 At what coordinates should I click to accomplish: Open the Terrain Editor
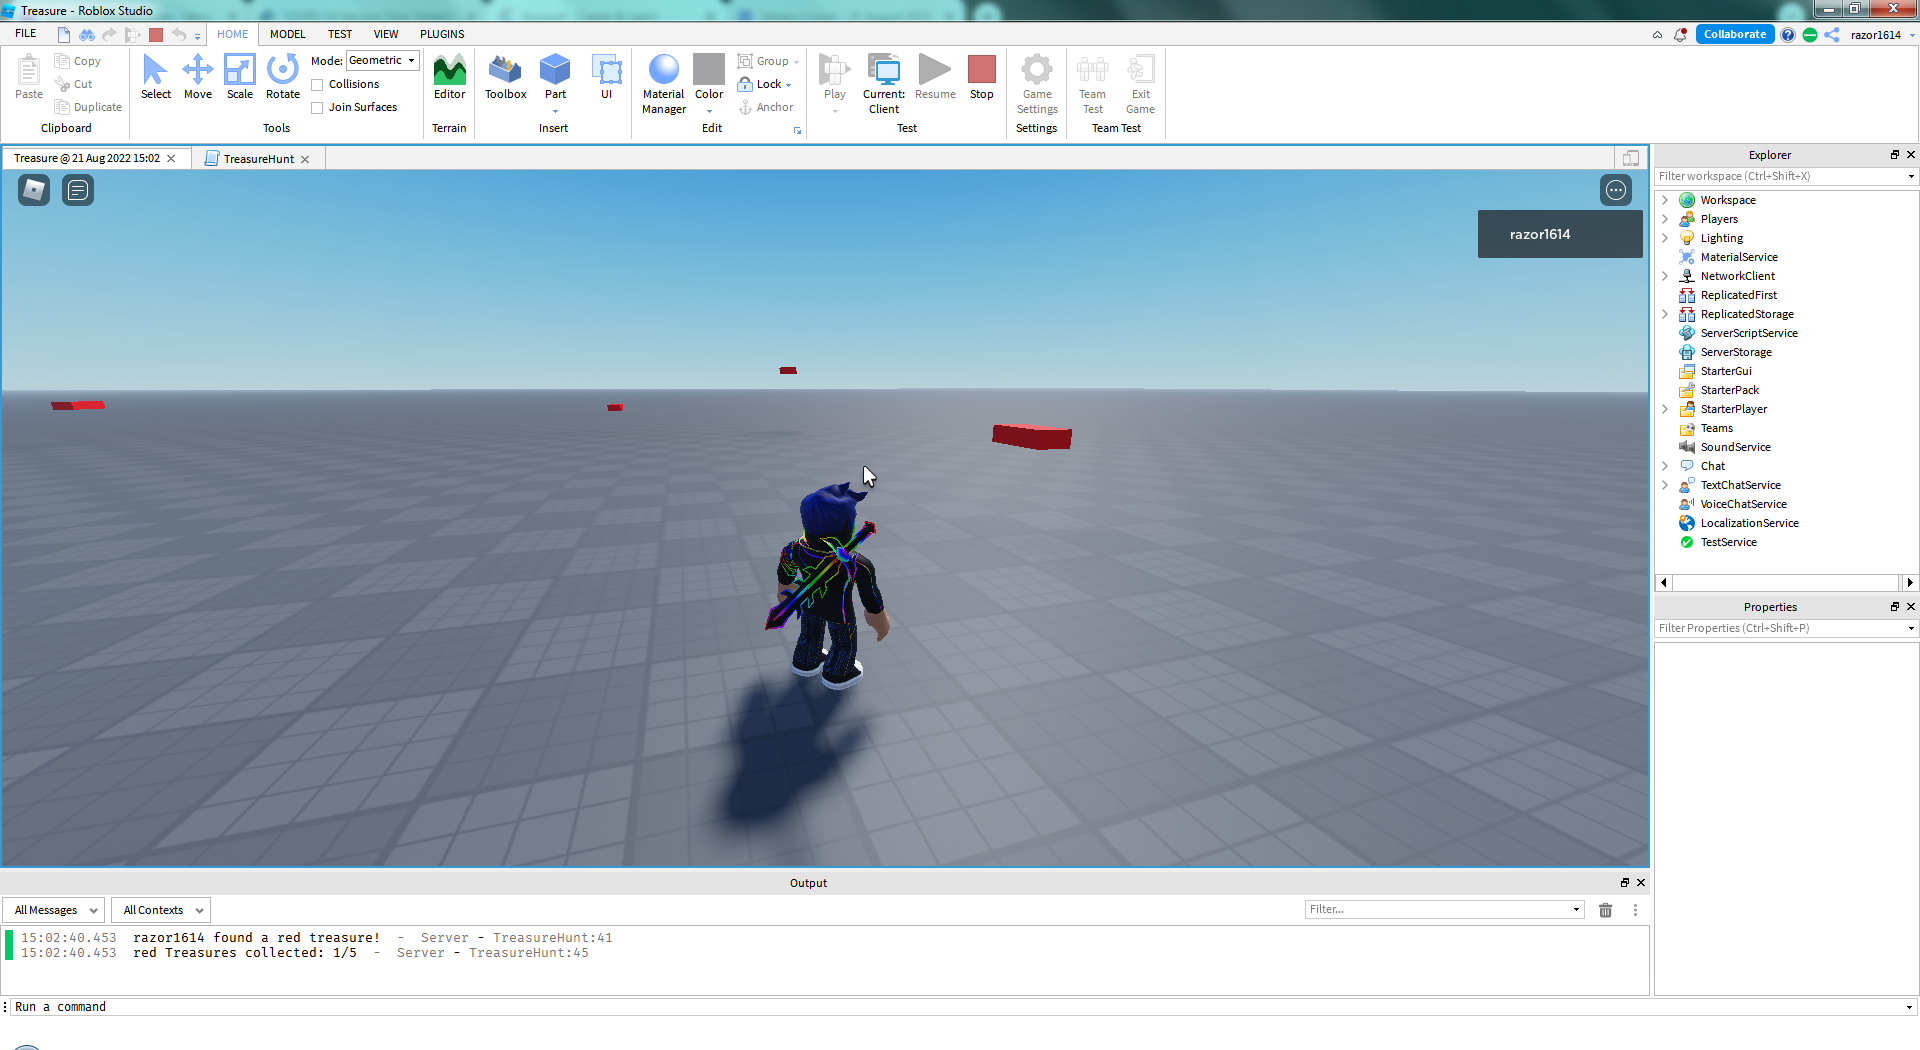pyautogui.click(x=449, y=78)
